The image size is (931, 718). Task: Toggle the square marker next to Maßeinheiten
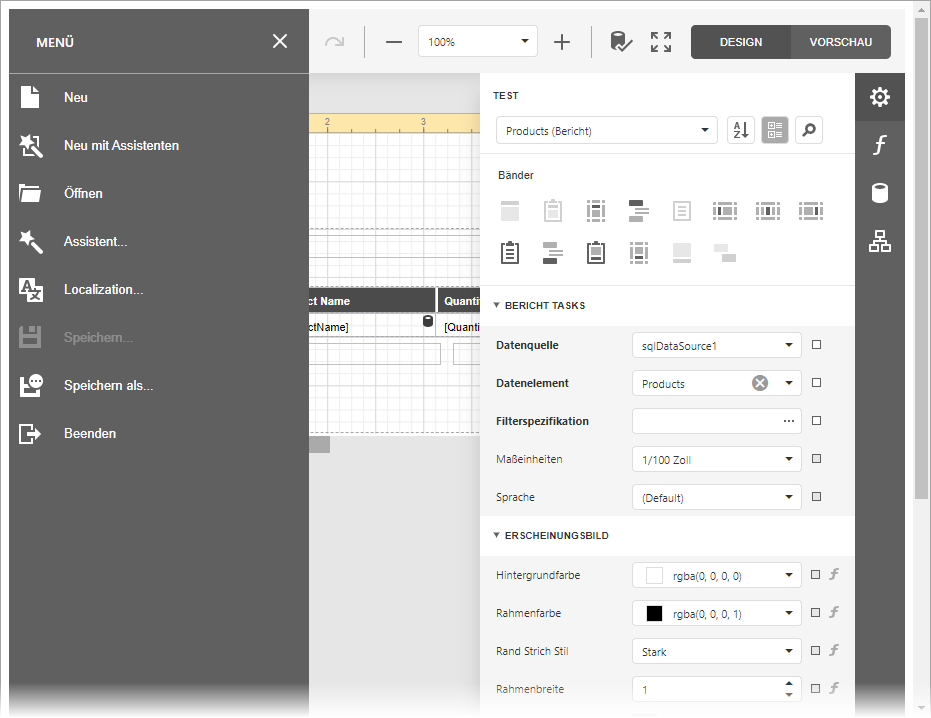[816, 459]
